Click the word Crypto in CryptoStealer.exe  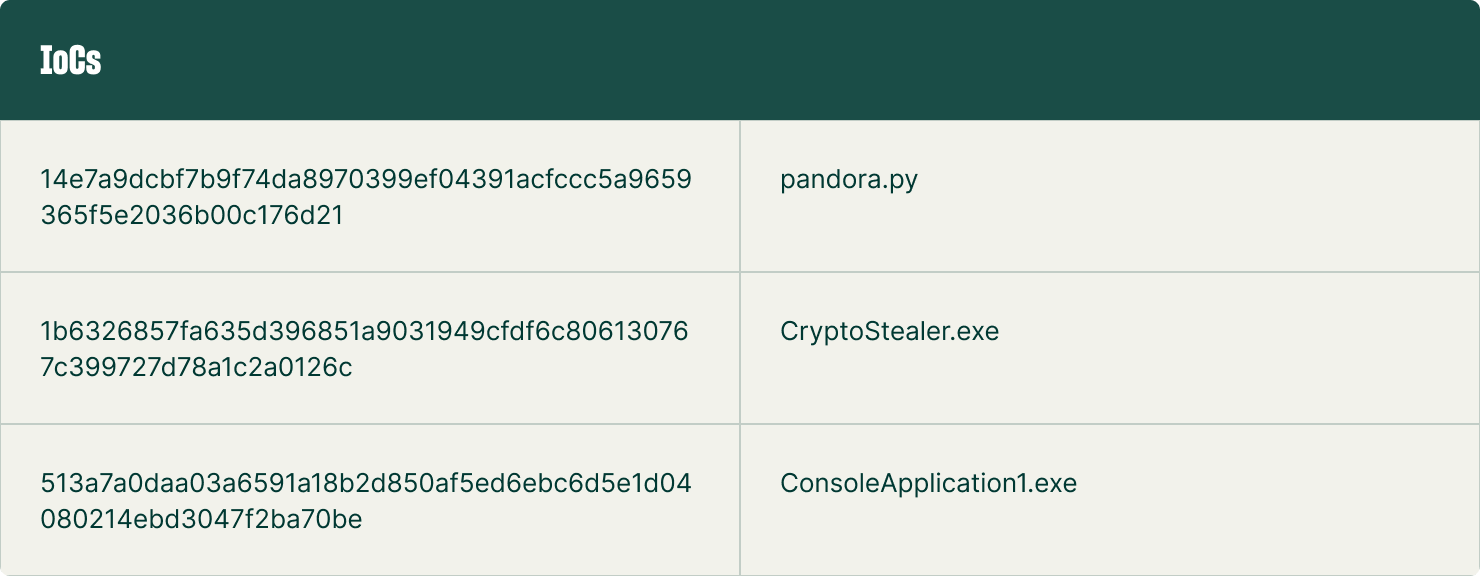[x=816, y=332]
